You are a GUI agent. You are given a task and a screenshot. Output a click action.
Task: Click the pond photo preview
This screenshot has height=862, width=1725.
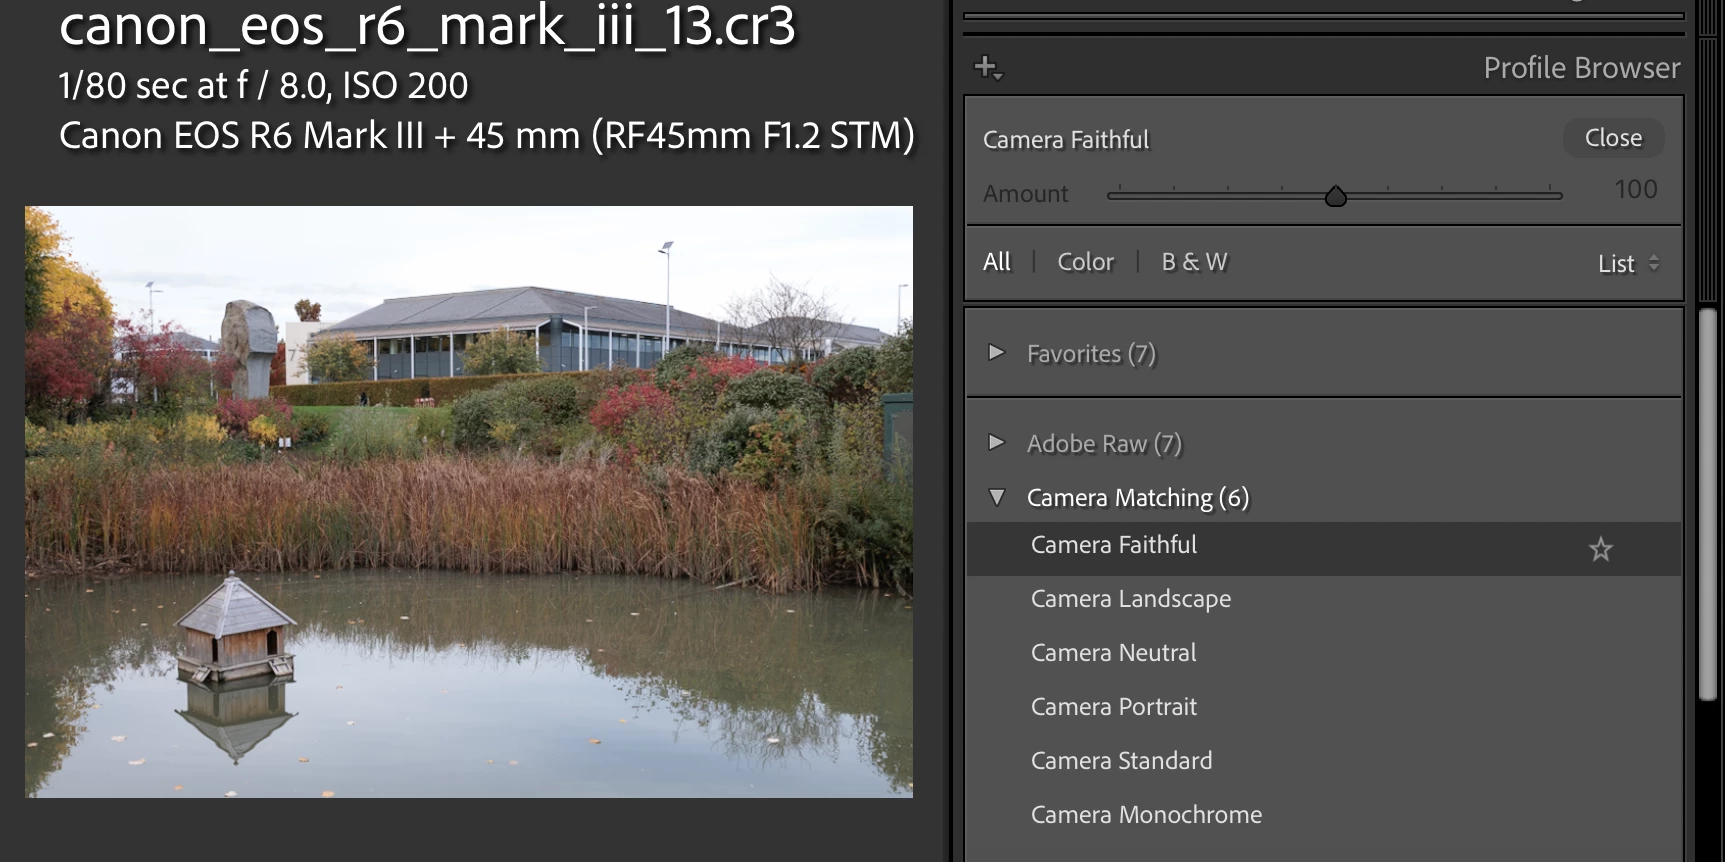[469, 502]
